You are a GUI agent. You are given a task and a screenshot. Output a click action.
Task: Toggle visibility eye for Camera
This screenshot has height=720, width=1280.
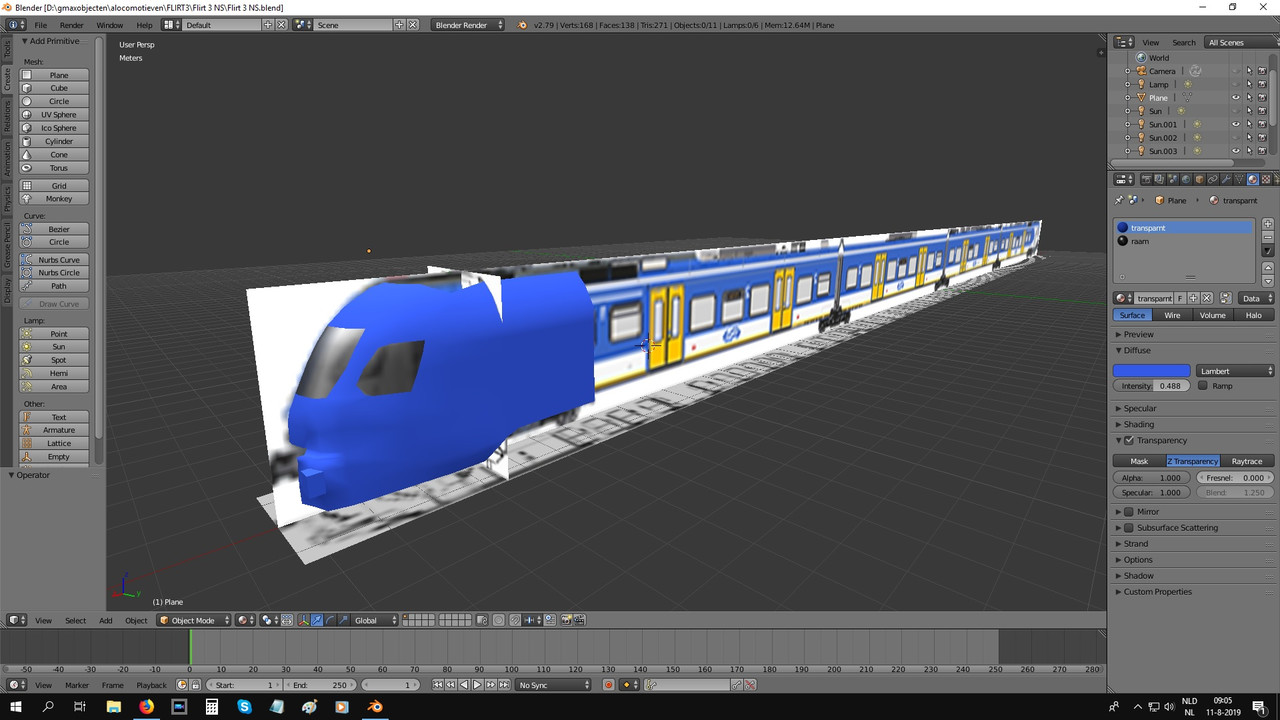pos(1236,71)
